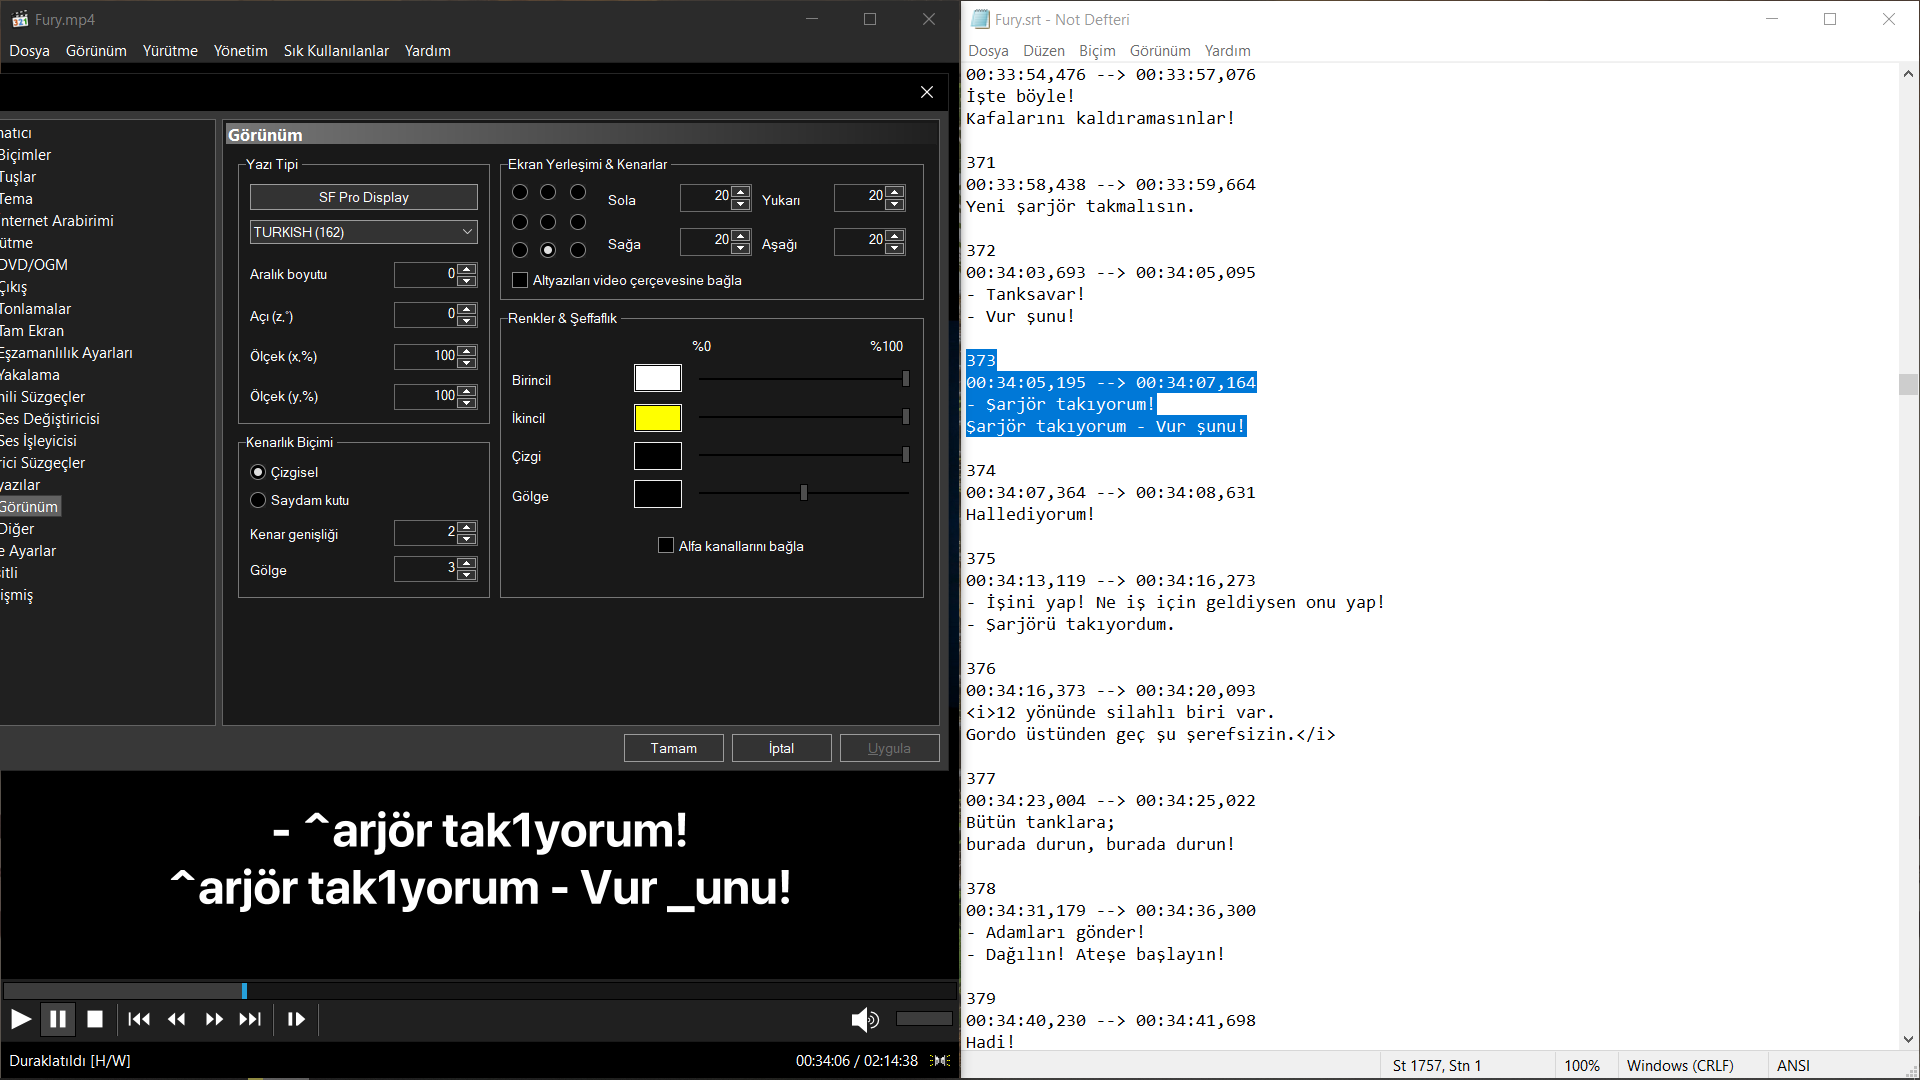This screenshot has width=1920, height=1080.
Task: Confirm settings with the Tamam button
Action: click(x=673, y=747)
